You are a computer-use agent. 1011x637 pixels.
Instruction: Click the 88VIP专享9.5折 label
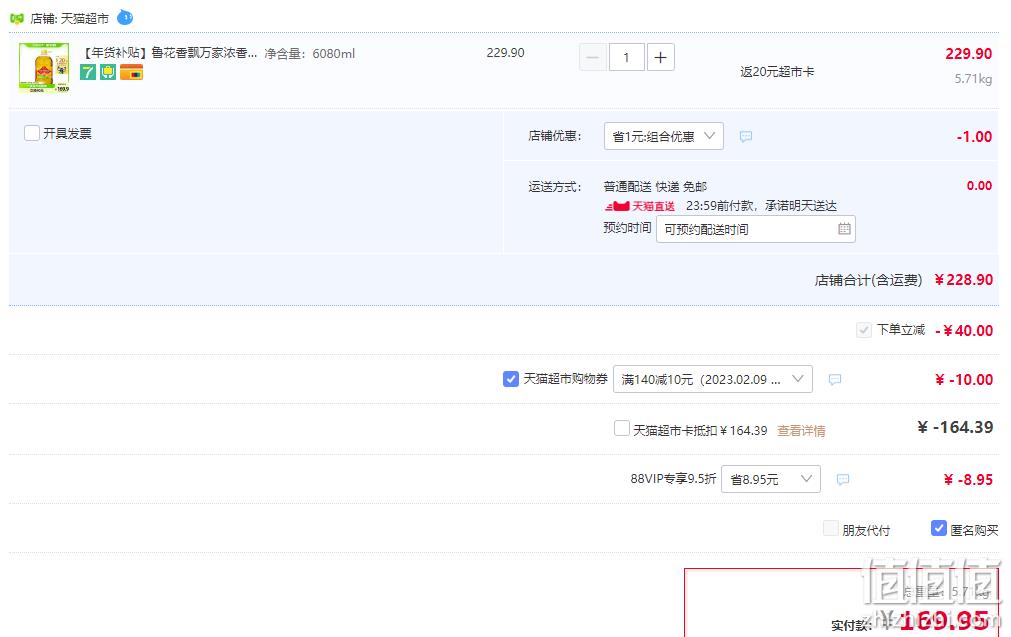673,479
